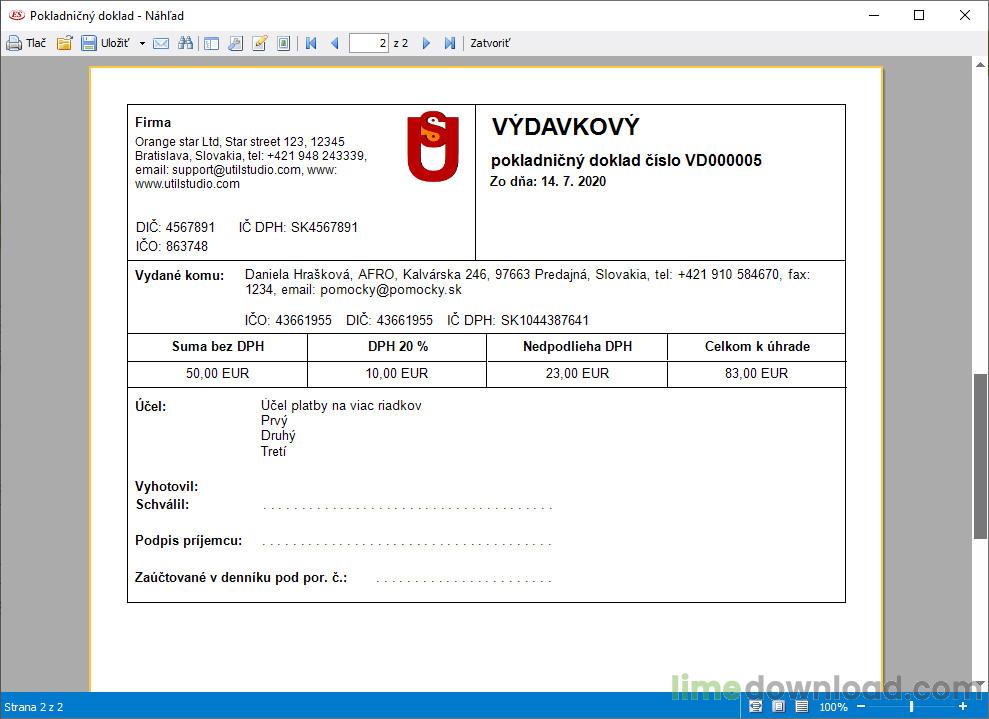989x719 pixels.
Task: Click Zatvoriť to close preview
Action: coord(490,43)
